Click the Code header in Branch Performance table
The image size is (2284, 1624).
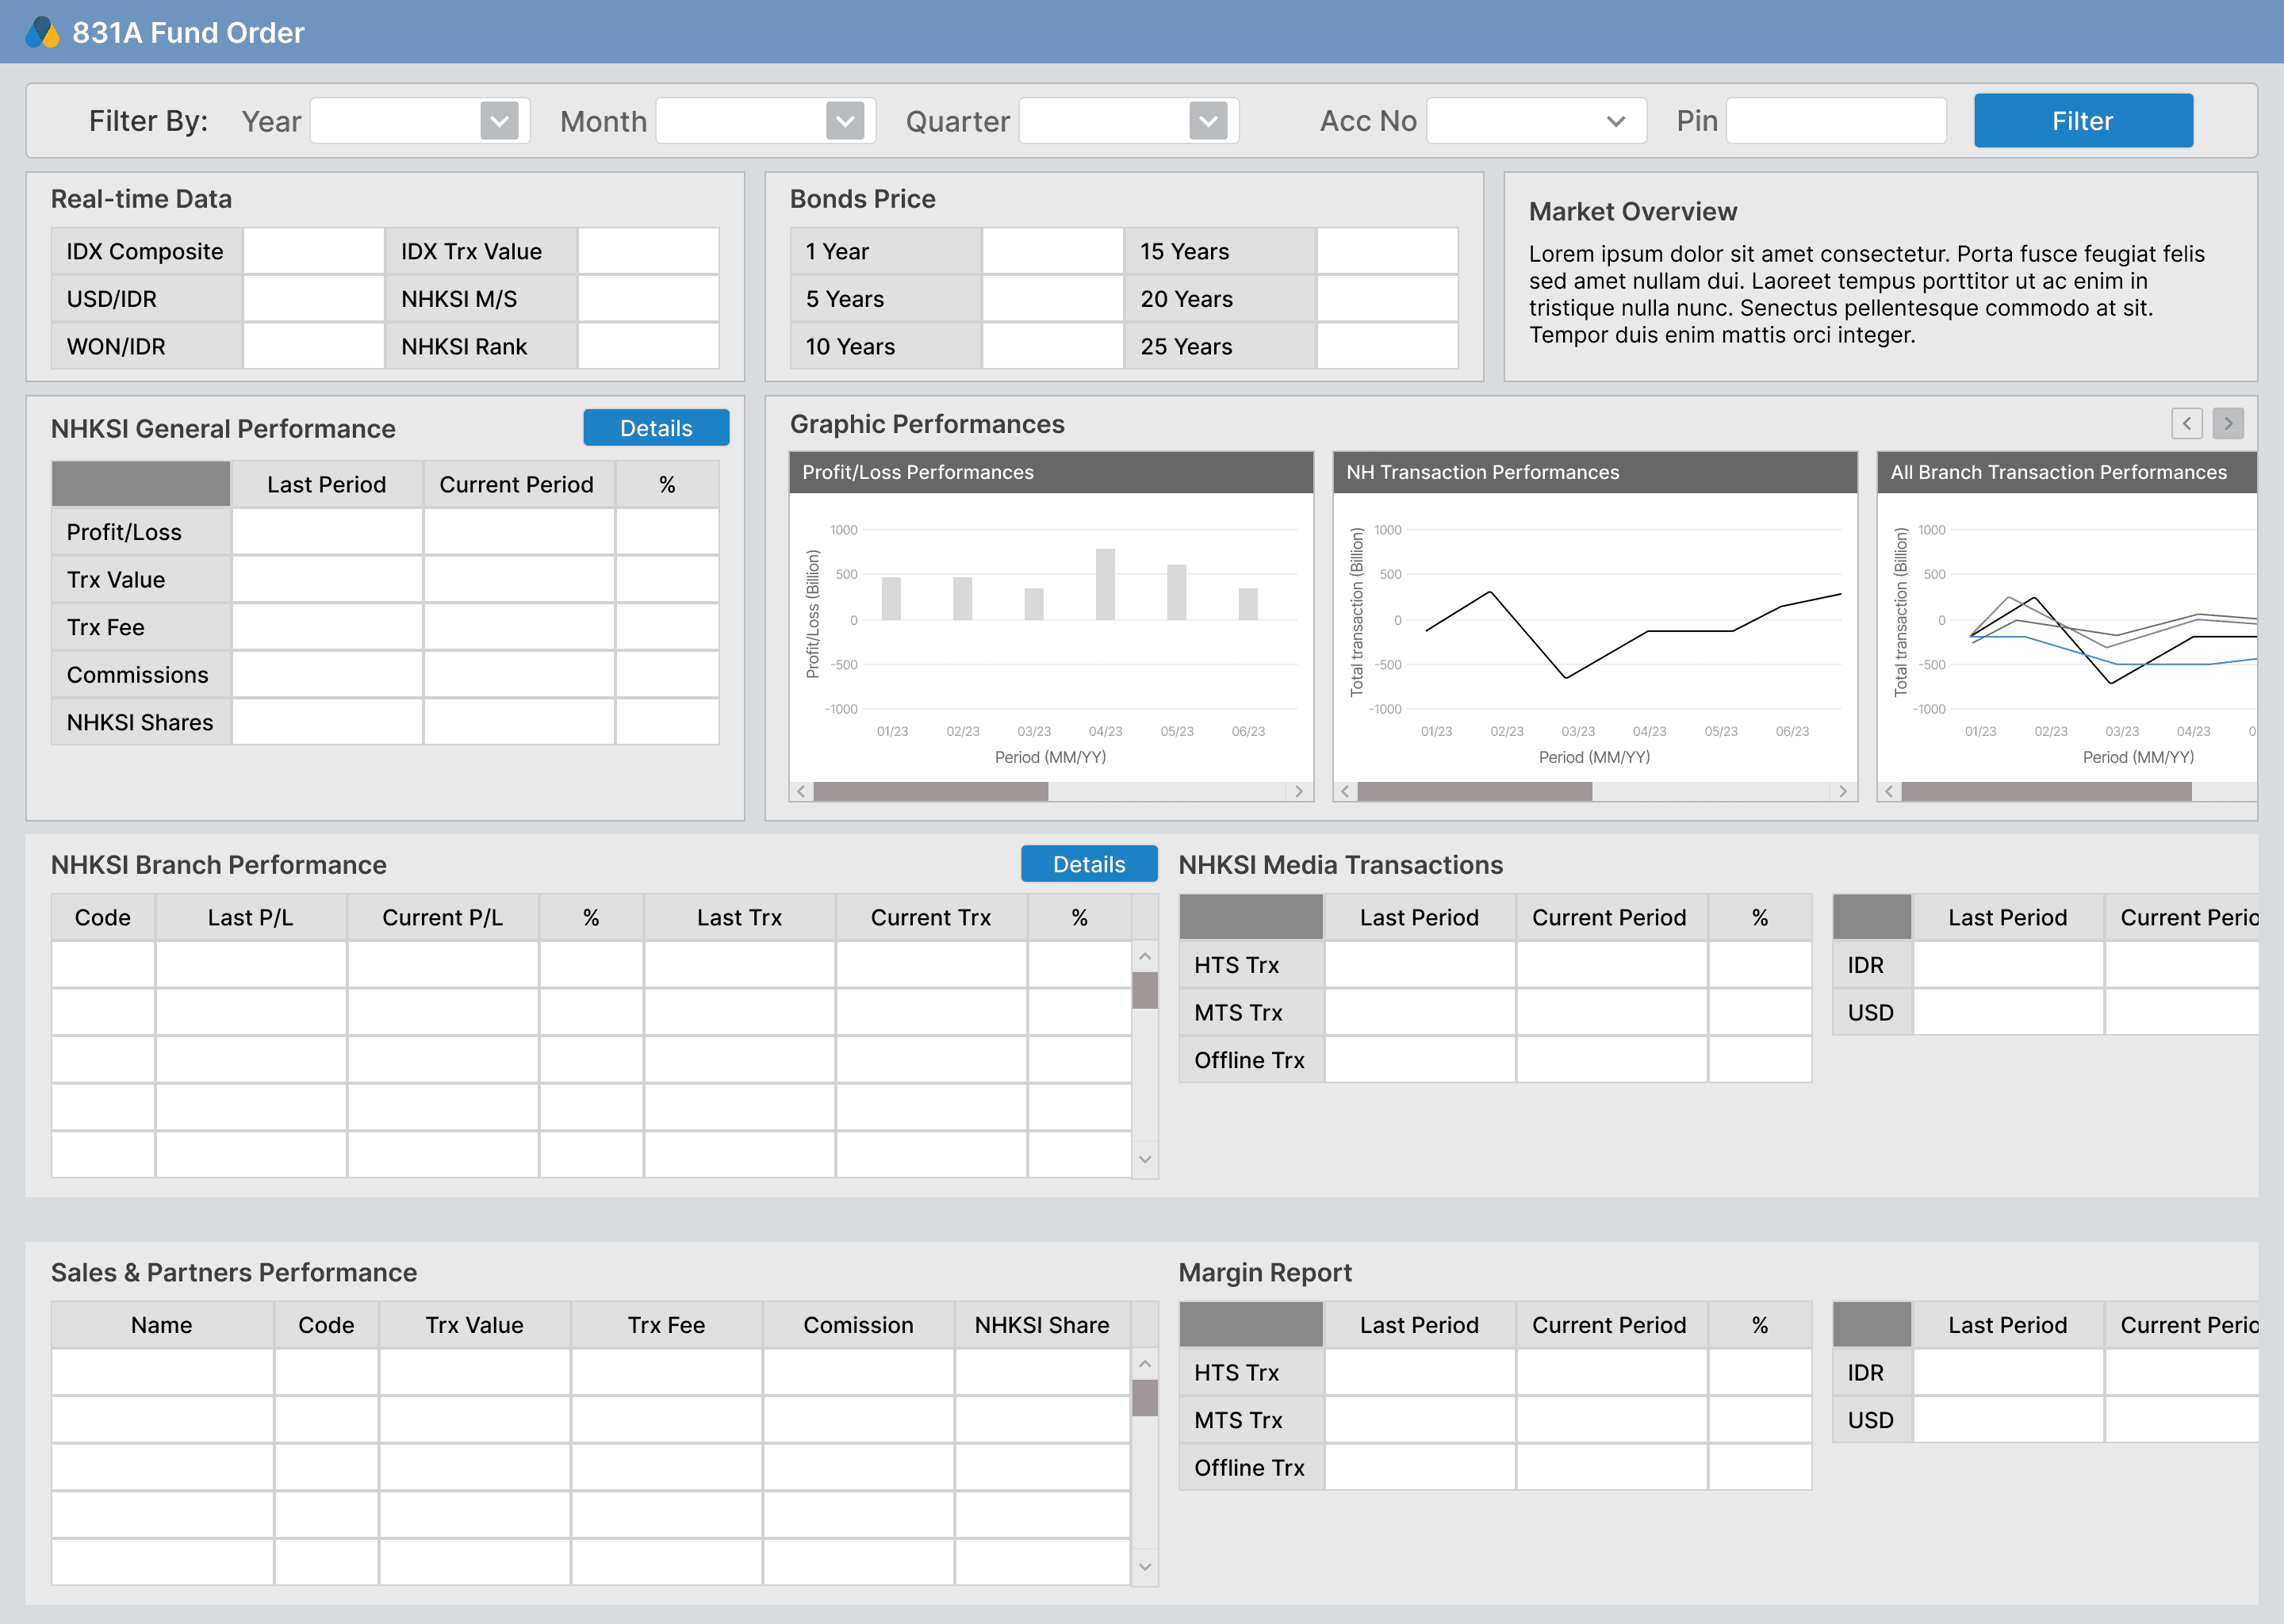103,917
